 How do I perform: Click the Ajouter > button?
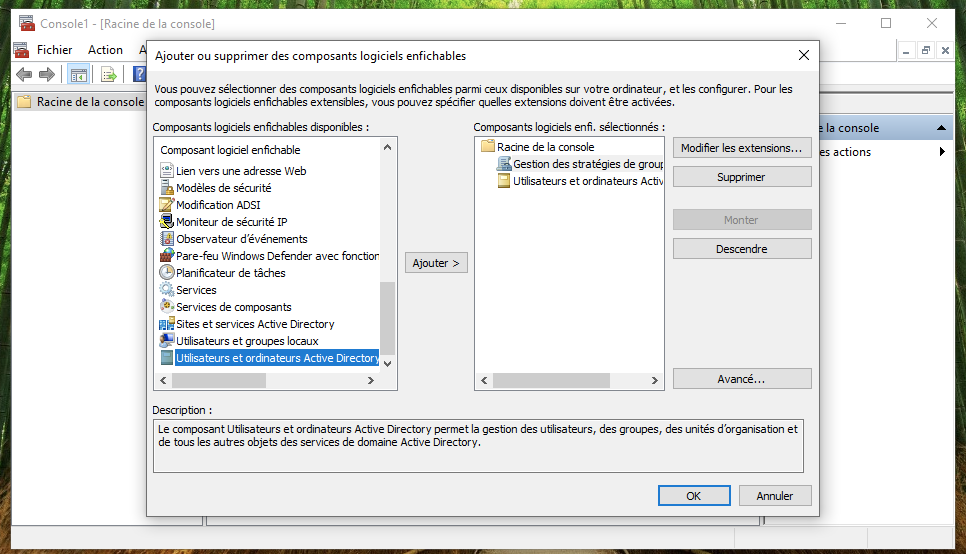(x=436, y=263)
